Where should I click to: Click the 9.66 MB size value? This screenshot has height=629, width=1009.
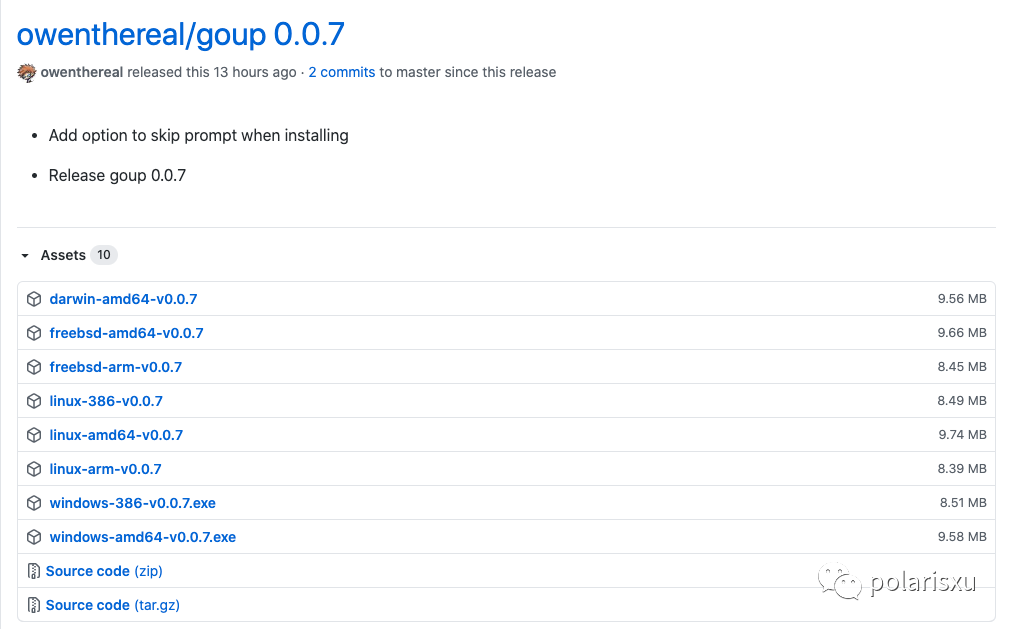pos(962,333)
